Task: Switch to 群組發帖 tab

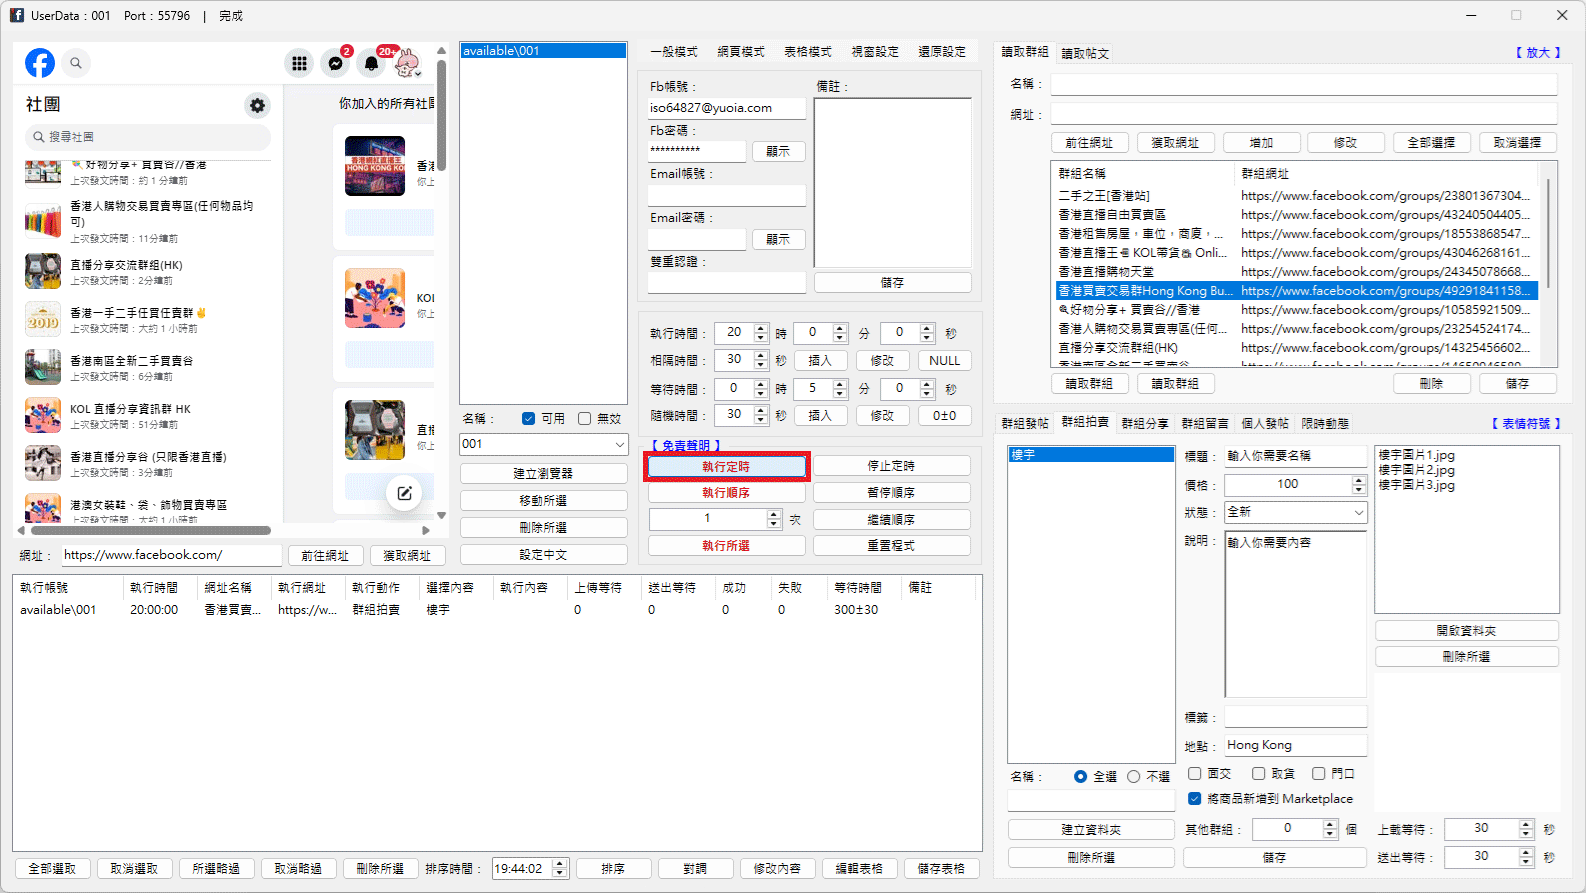Action: click(x=1025, y=424)
